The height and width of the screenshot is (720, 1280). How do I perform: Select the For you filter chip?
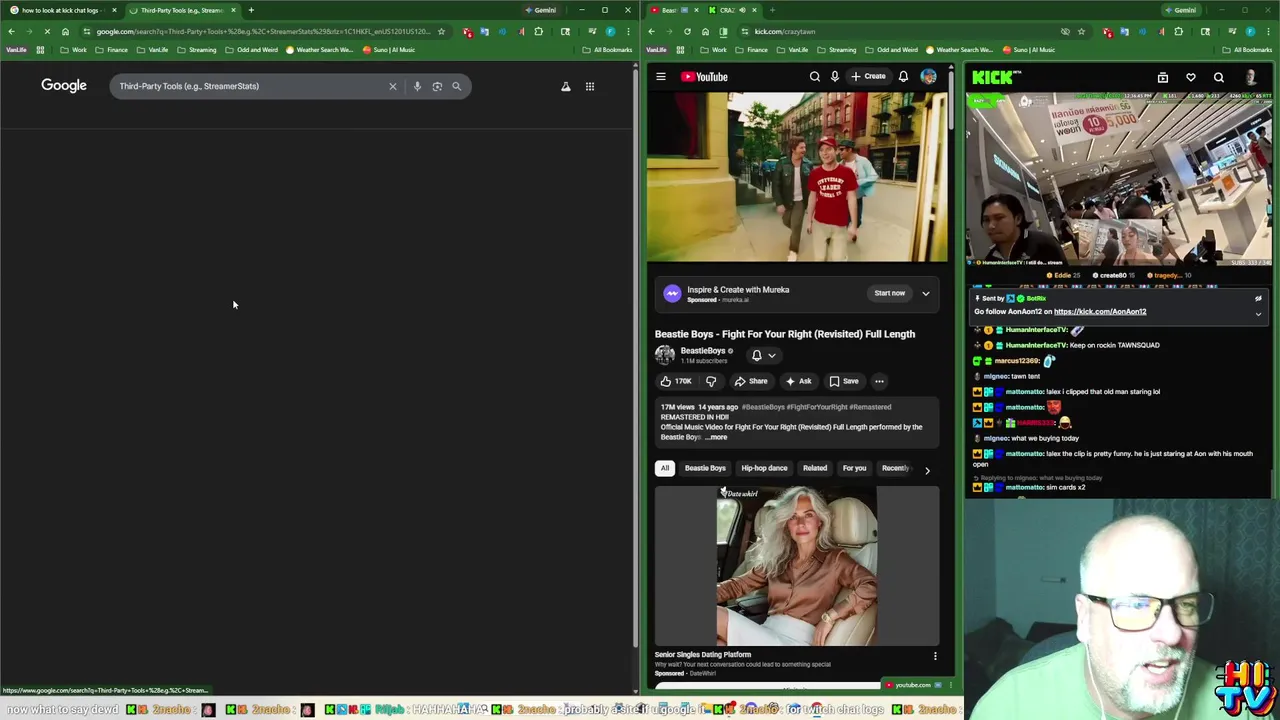854,468
